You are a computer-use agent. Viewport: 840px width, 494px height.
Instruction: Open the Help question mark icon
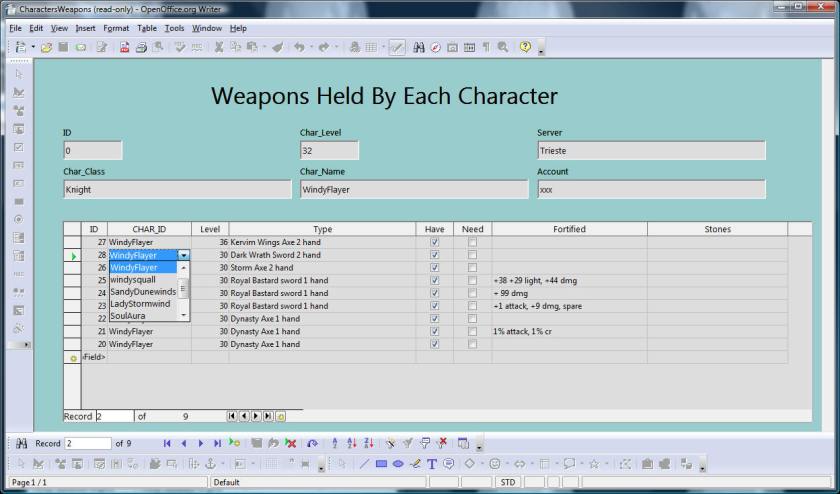pyautogui.click(x=525, y=47)
